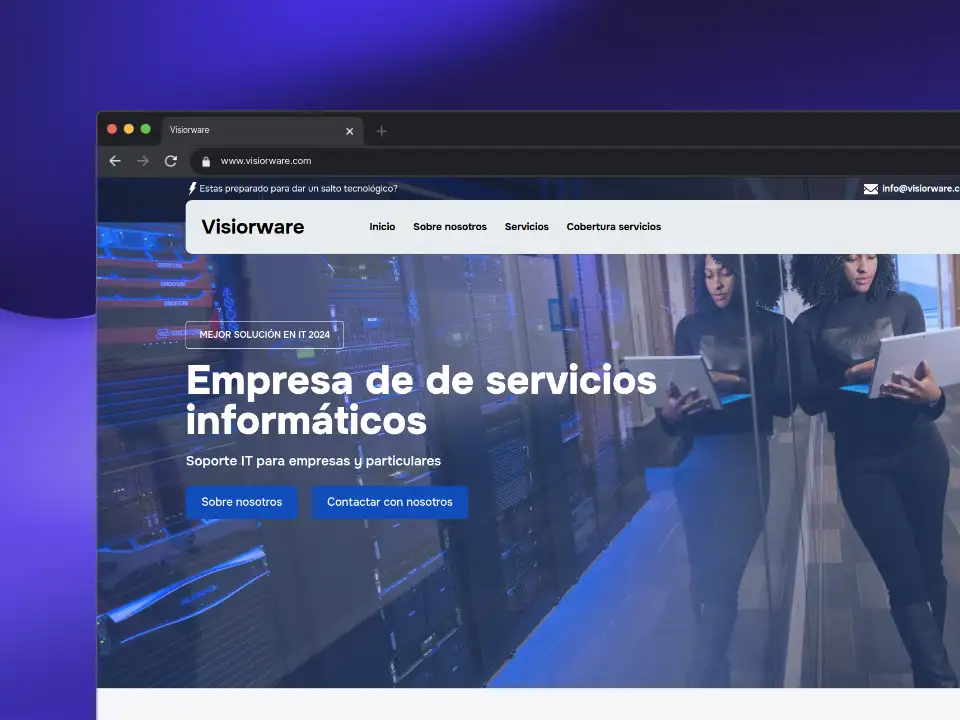Image resolution: width=960 pixels, height=720 pixels.
Task: Click the lightning bolt icon in the top bar
Action: point(192,188)
